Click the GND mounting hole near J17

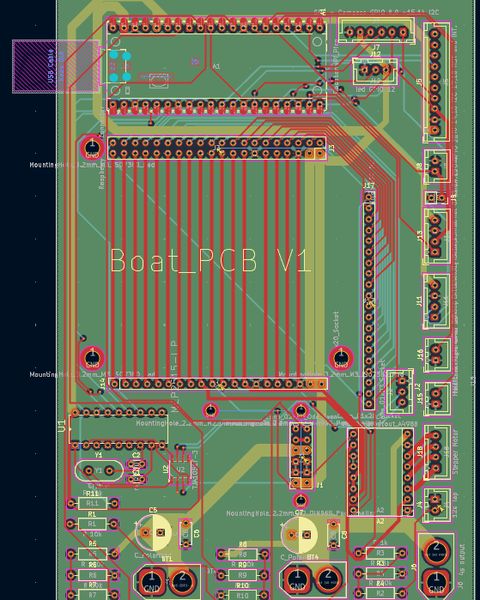point(341,358)
